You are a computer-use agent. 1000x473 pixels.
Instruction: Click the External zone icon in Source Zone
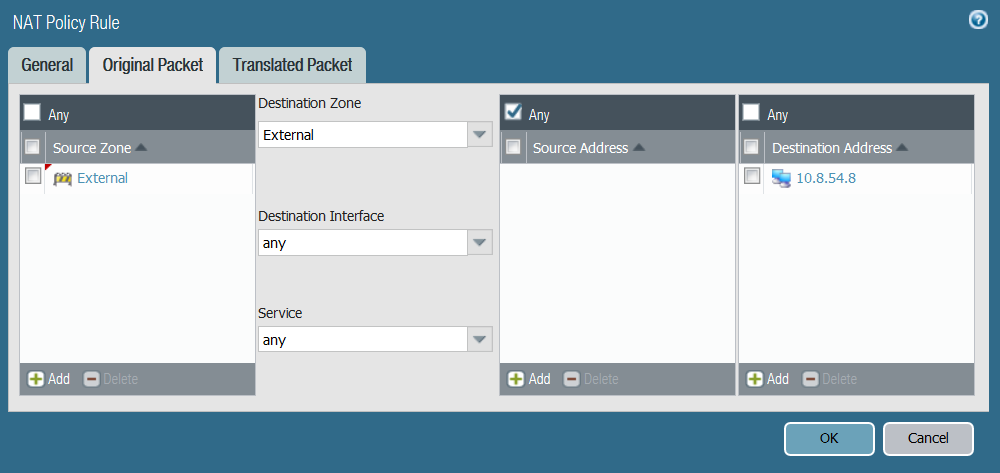point(62,179)
